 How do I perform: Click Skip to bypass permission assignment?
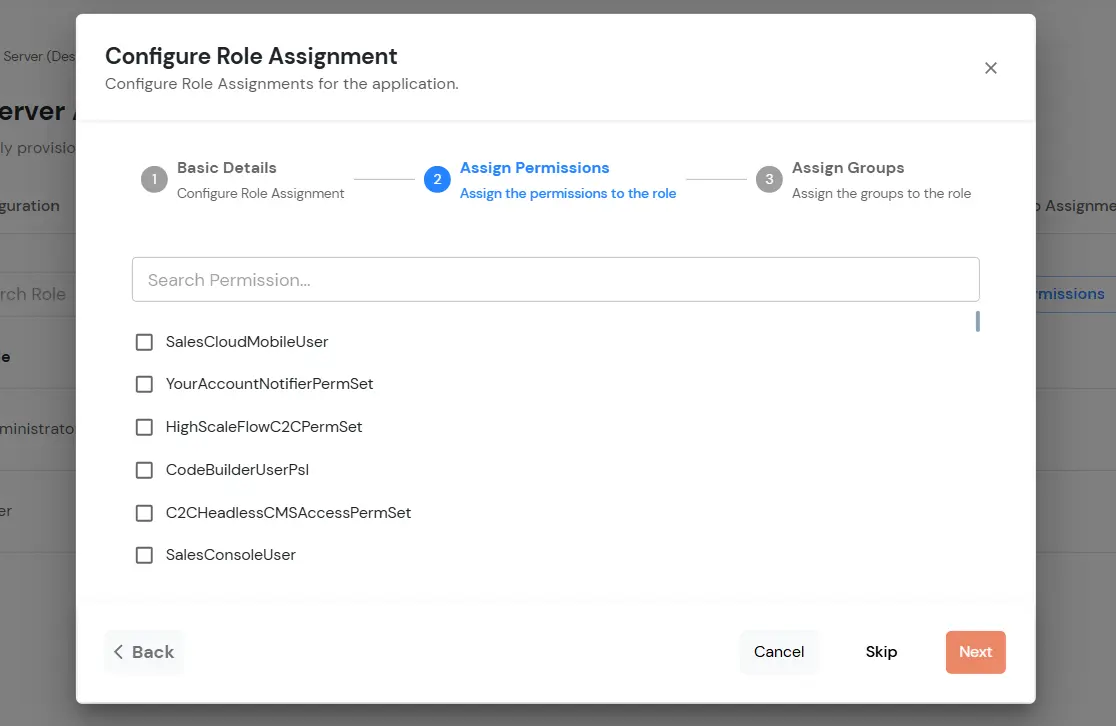[x=881, y=651]
